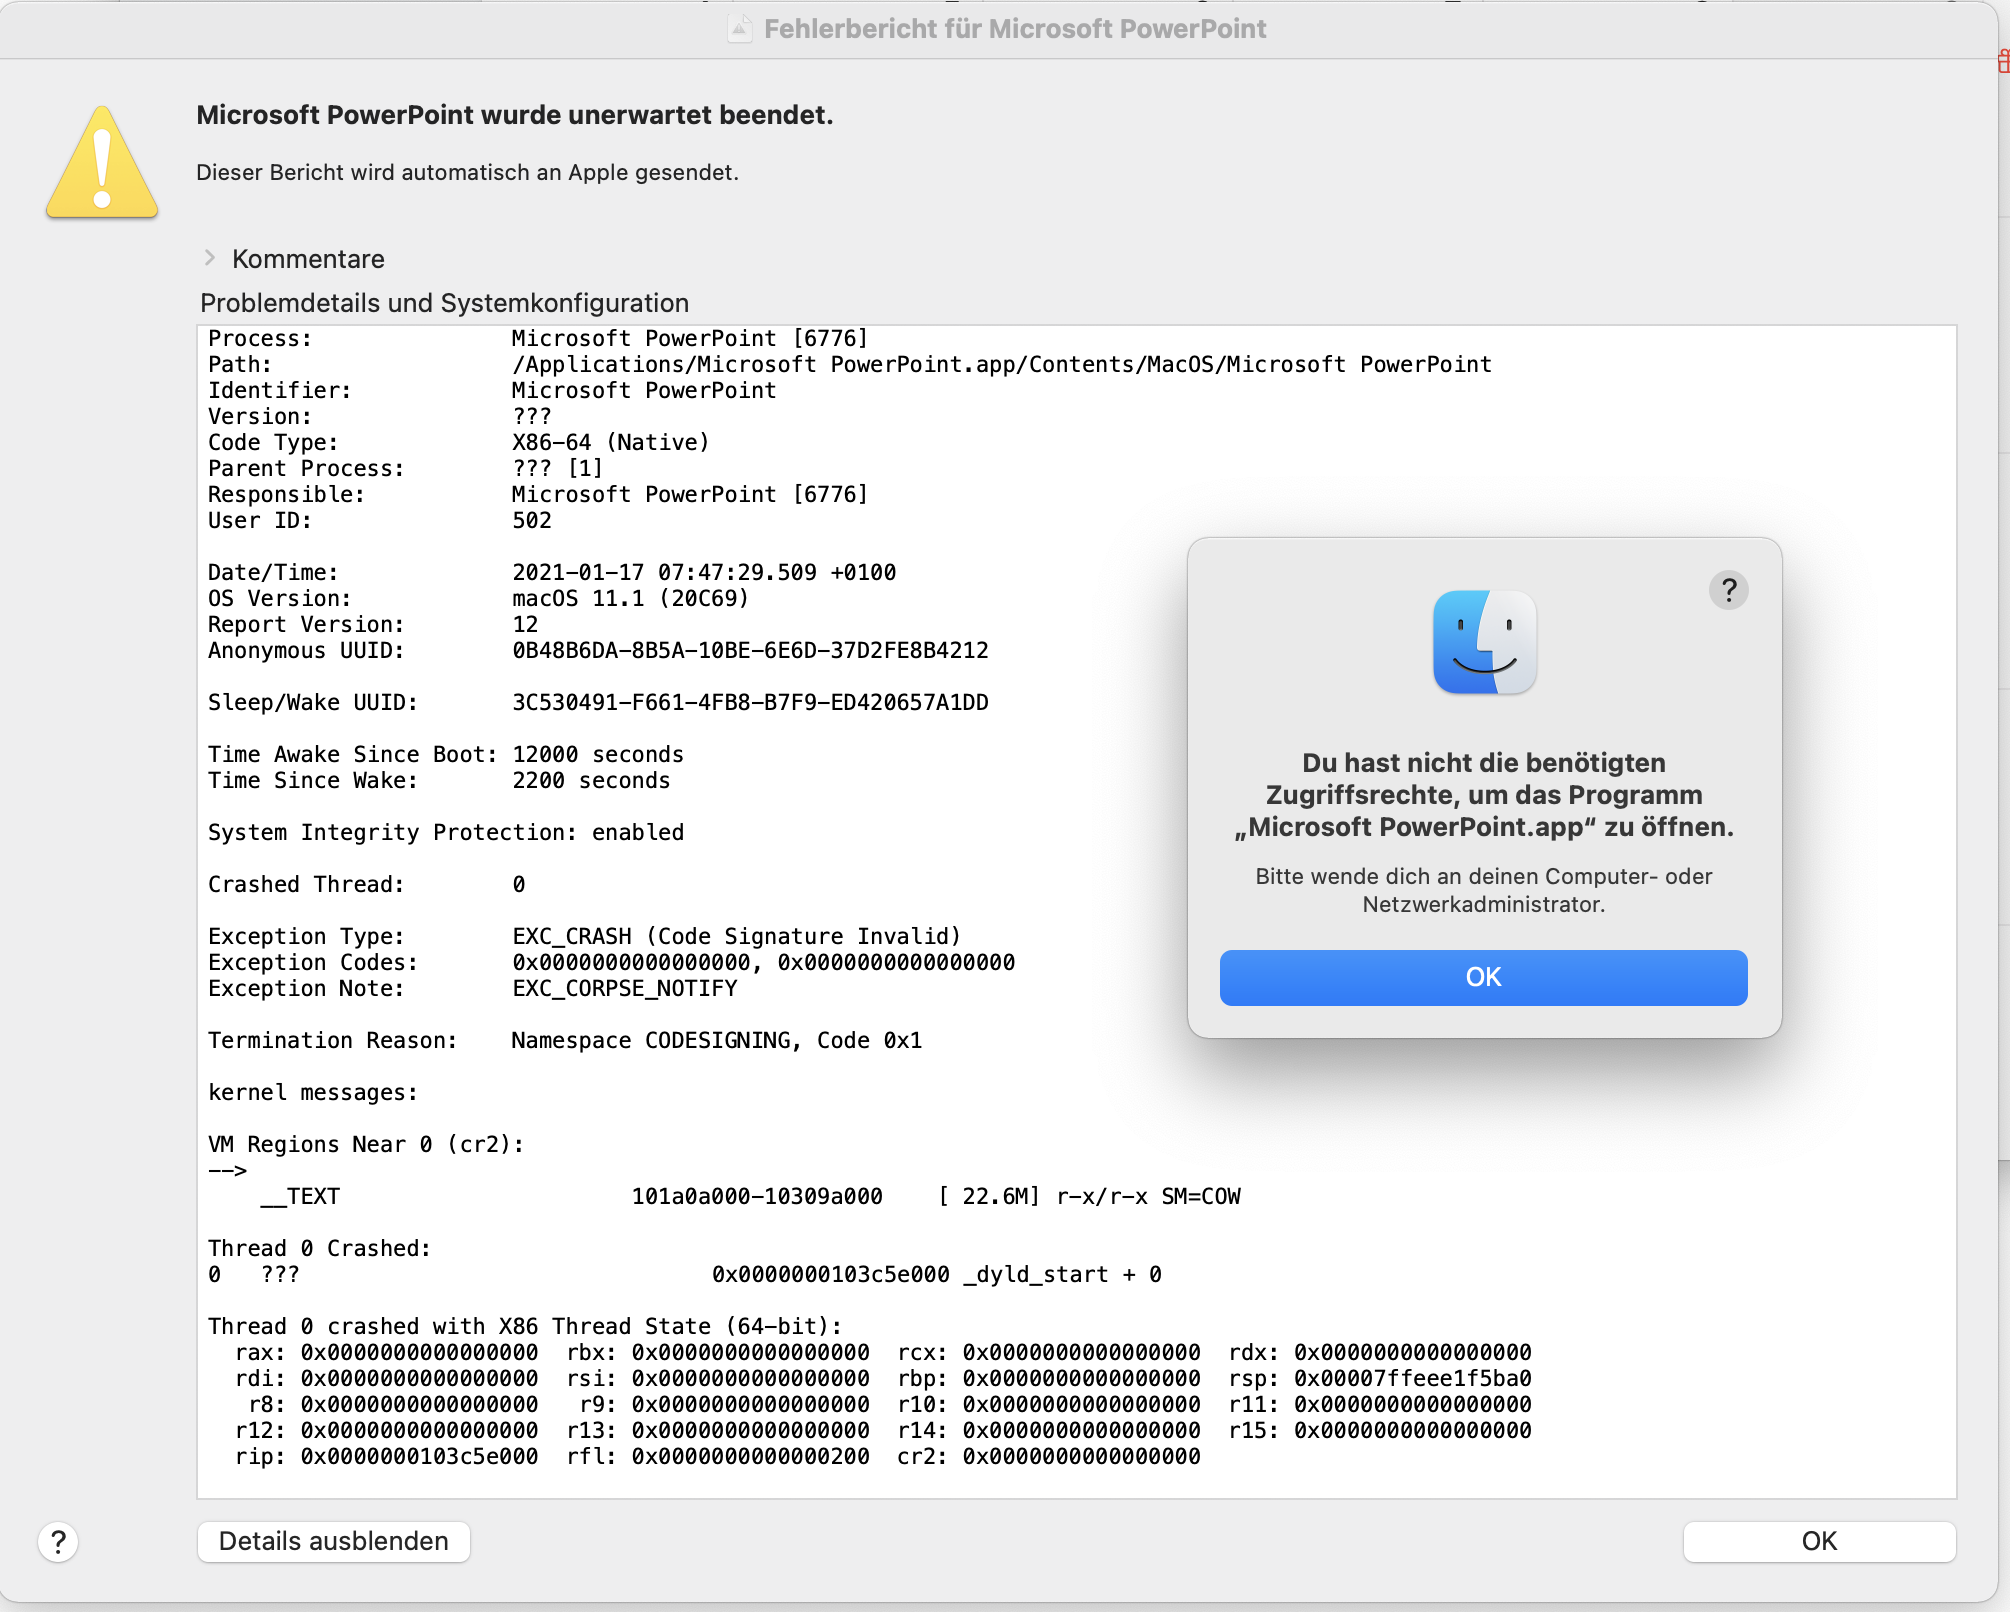Expand the Kommentare disclosure chevron
This screenshot has height=1612, width=2010.
click(209, 258)
